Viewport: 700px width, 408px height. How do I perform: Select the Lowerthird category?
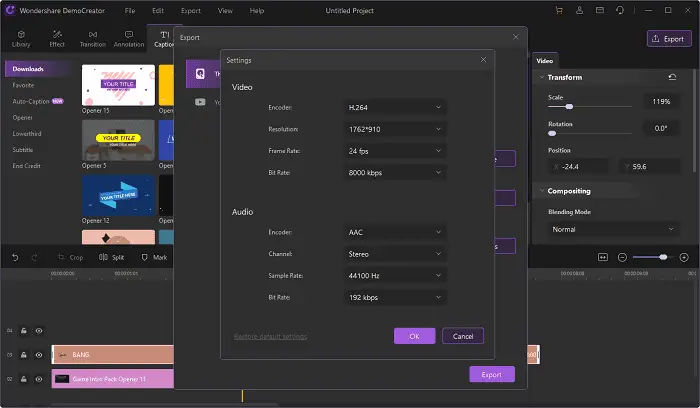(x=27, y=133)
